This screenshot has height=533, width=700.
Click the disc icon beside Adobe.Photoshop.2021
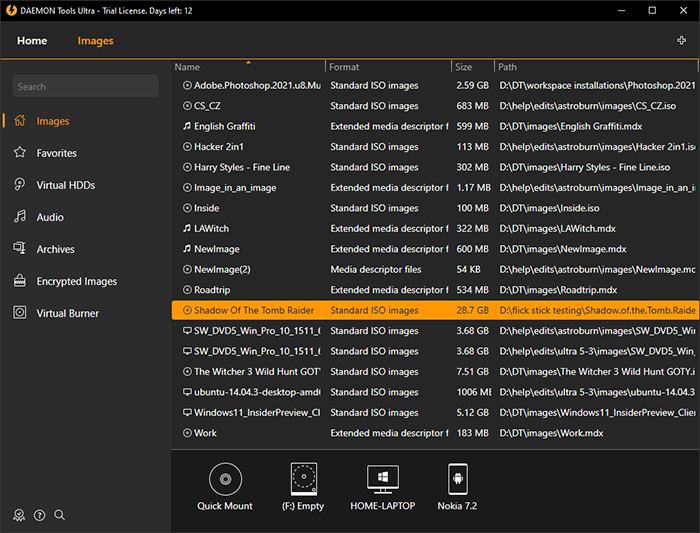pyautogui.click(x=187, y=85)
